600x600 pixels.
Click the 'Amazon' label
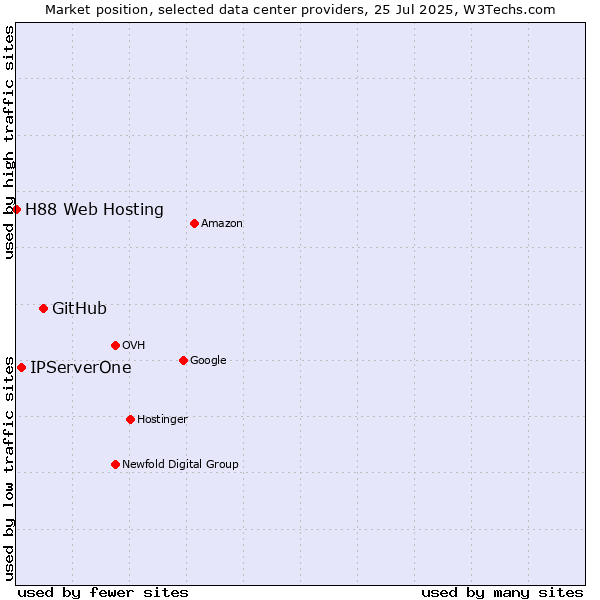pyautogui.click(x=222, y=223)
